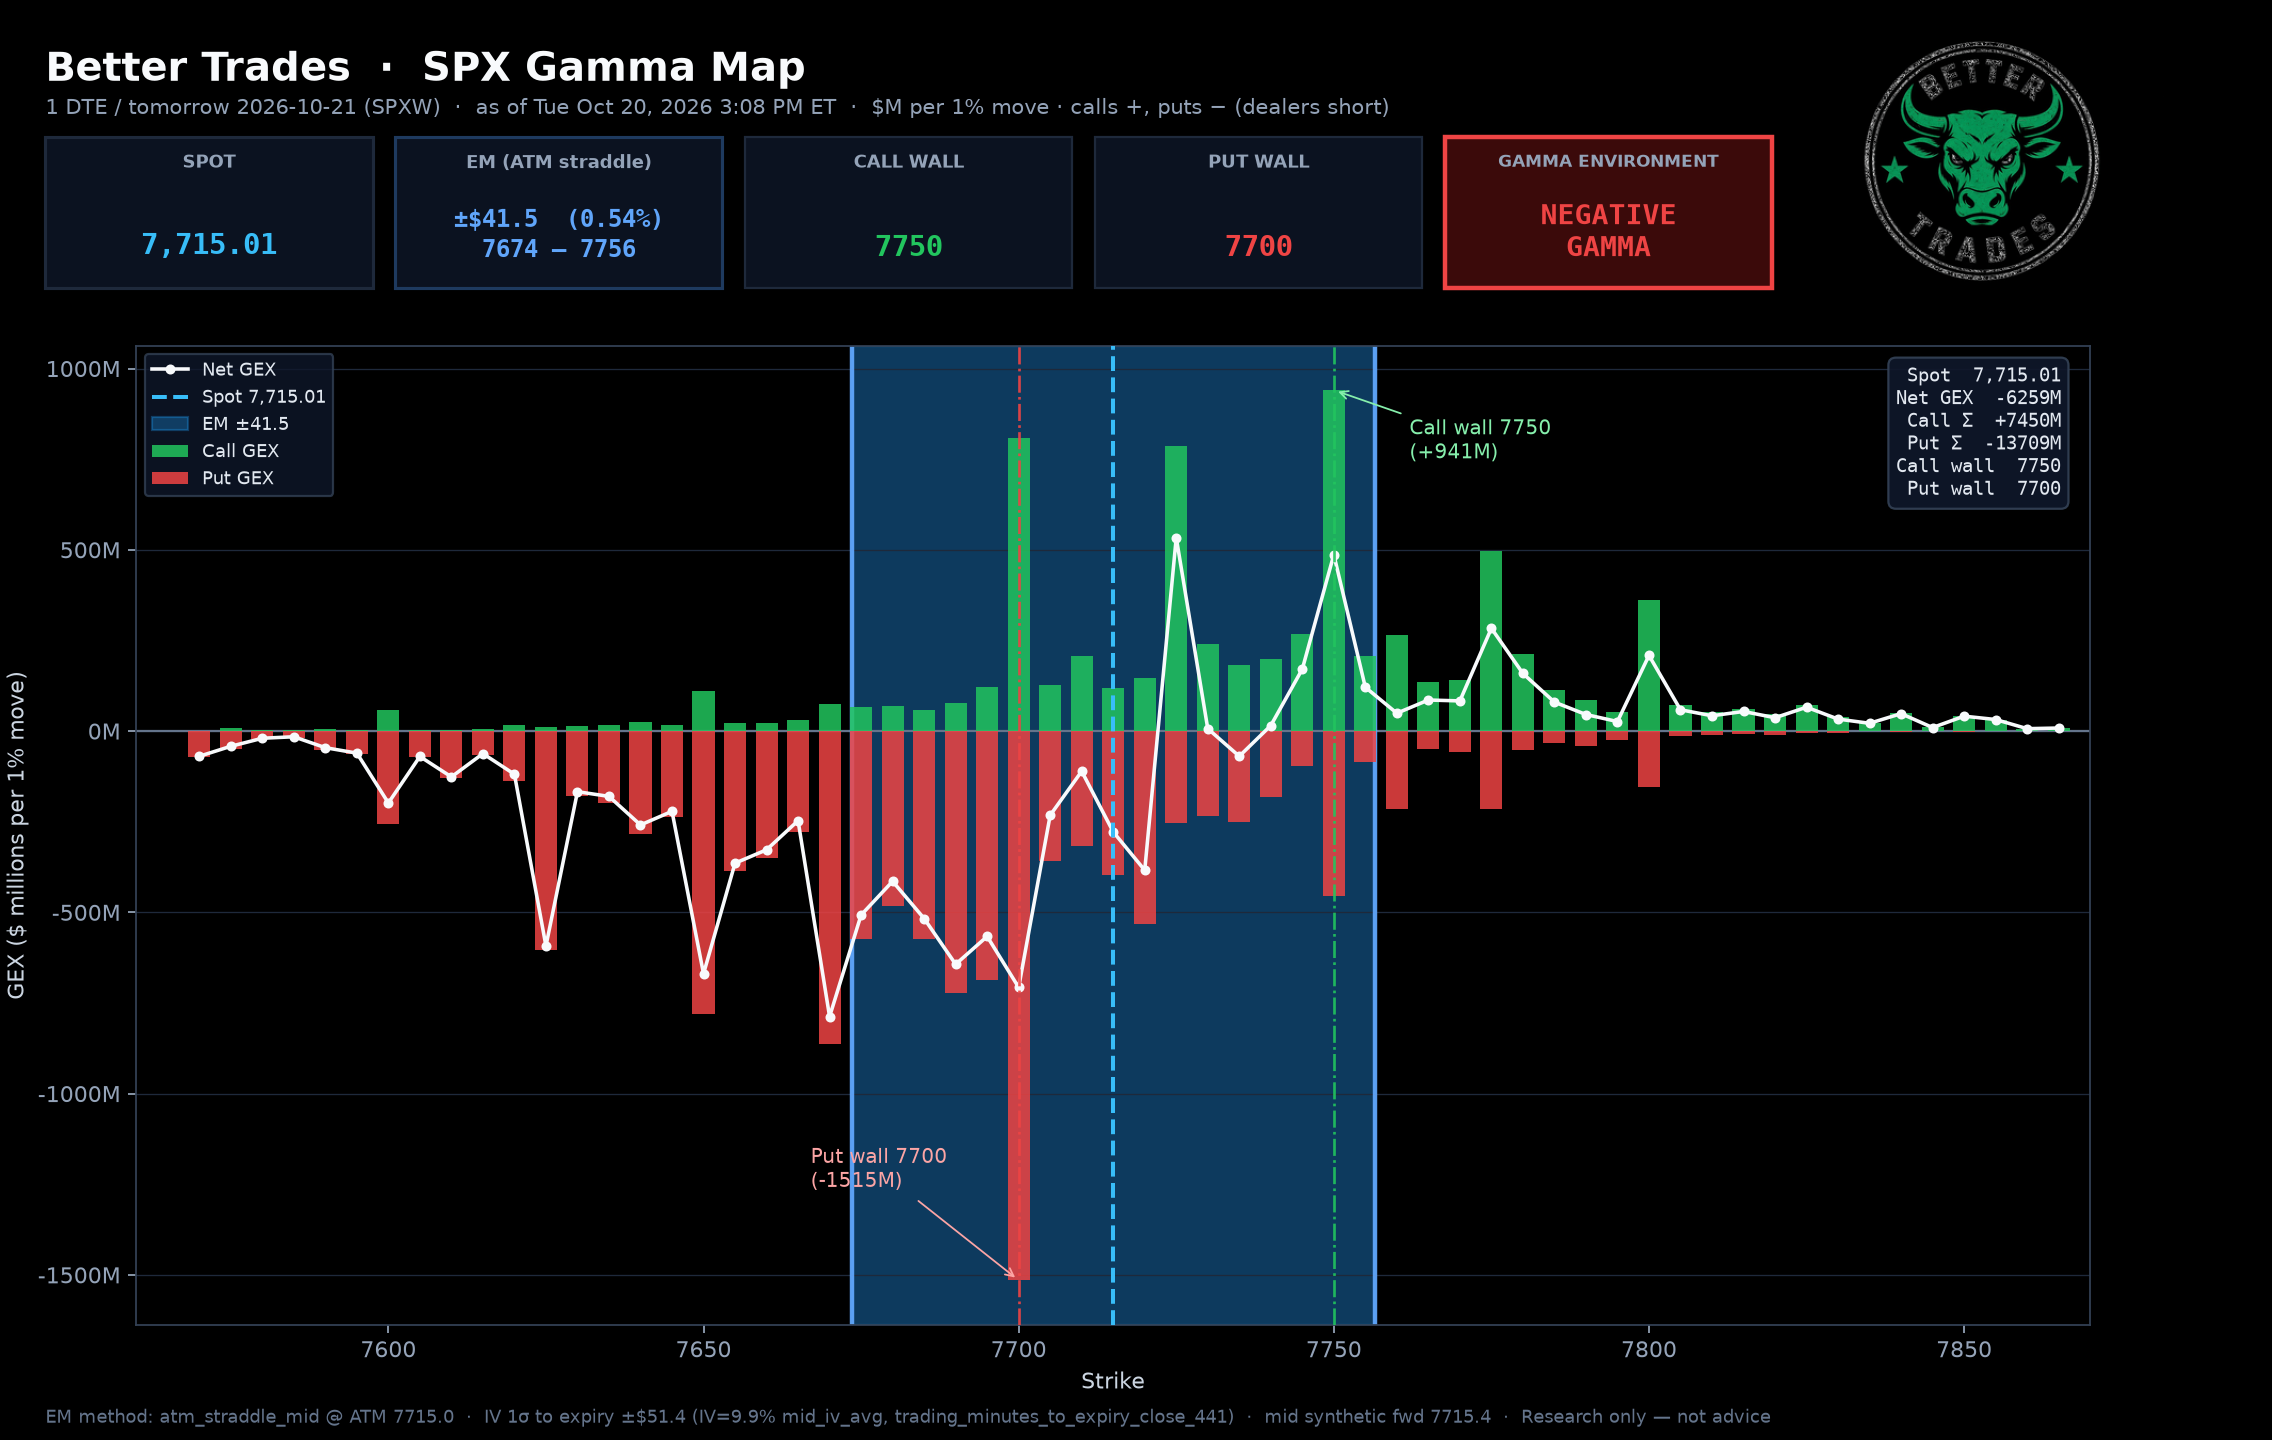Click the Net GEX peak point at 7725
The height and width of the screenshot is (1440, 2272).
(x=1176, y=538)
